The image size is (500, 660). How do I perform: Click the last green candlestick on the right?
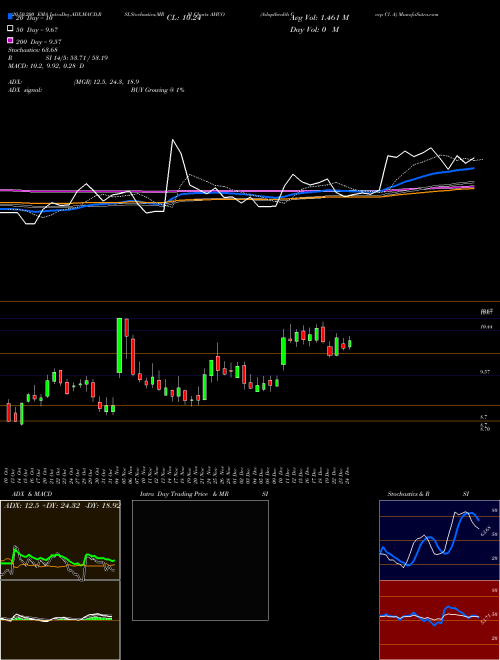pyautogui.click(x=350, y=343)
